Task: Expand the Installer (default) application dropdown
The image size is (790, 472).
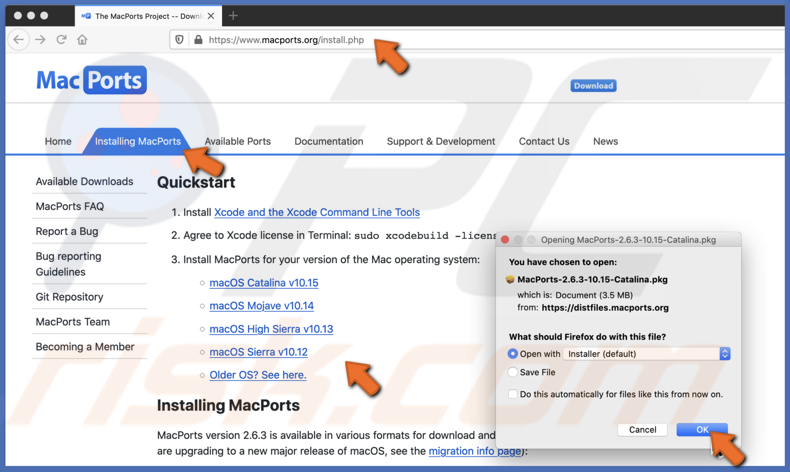Action: [x=647, y=354]
